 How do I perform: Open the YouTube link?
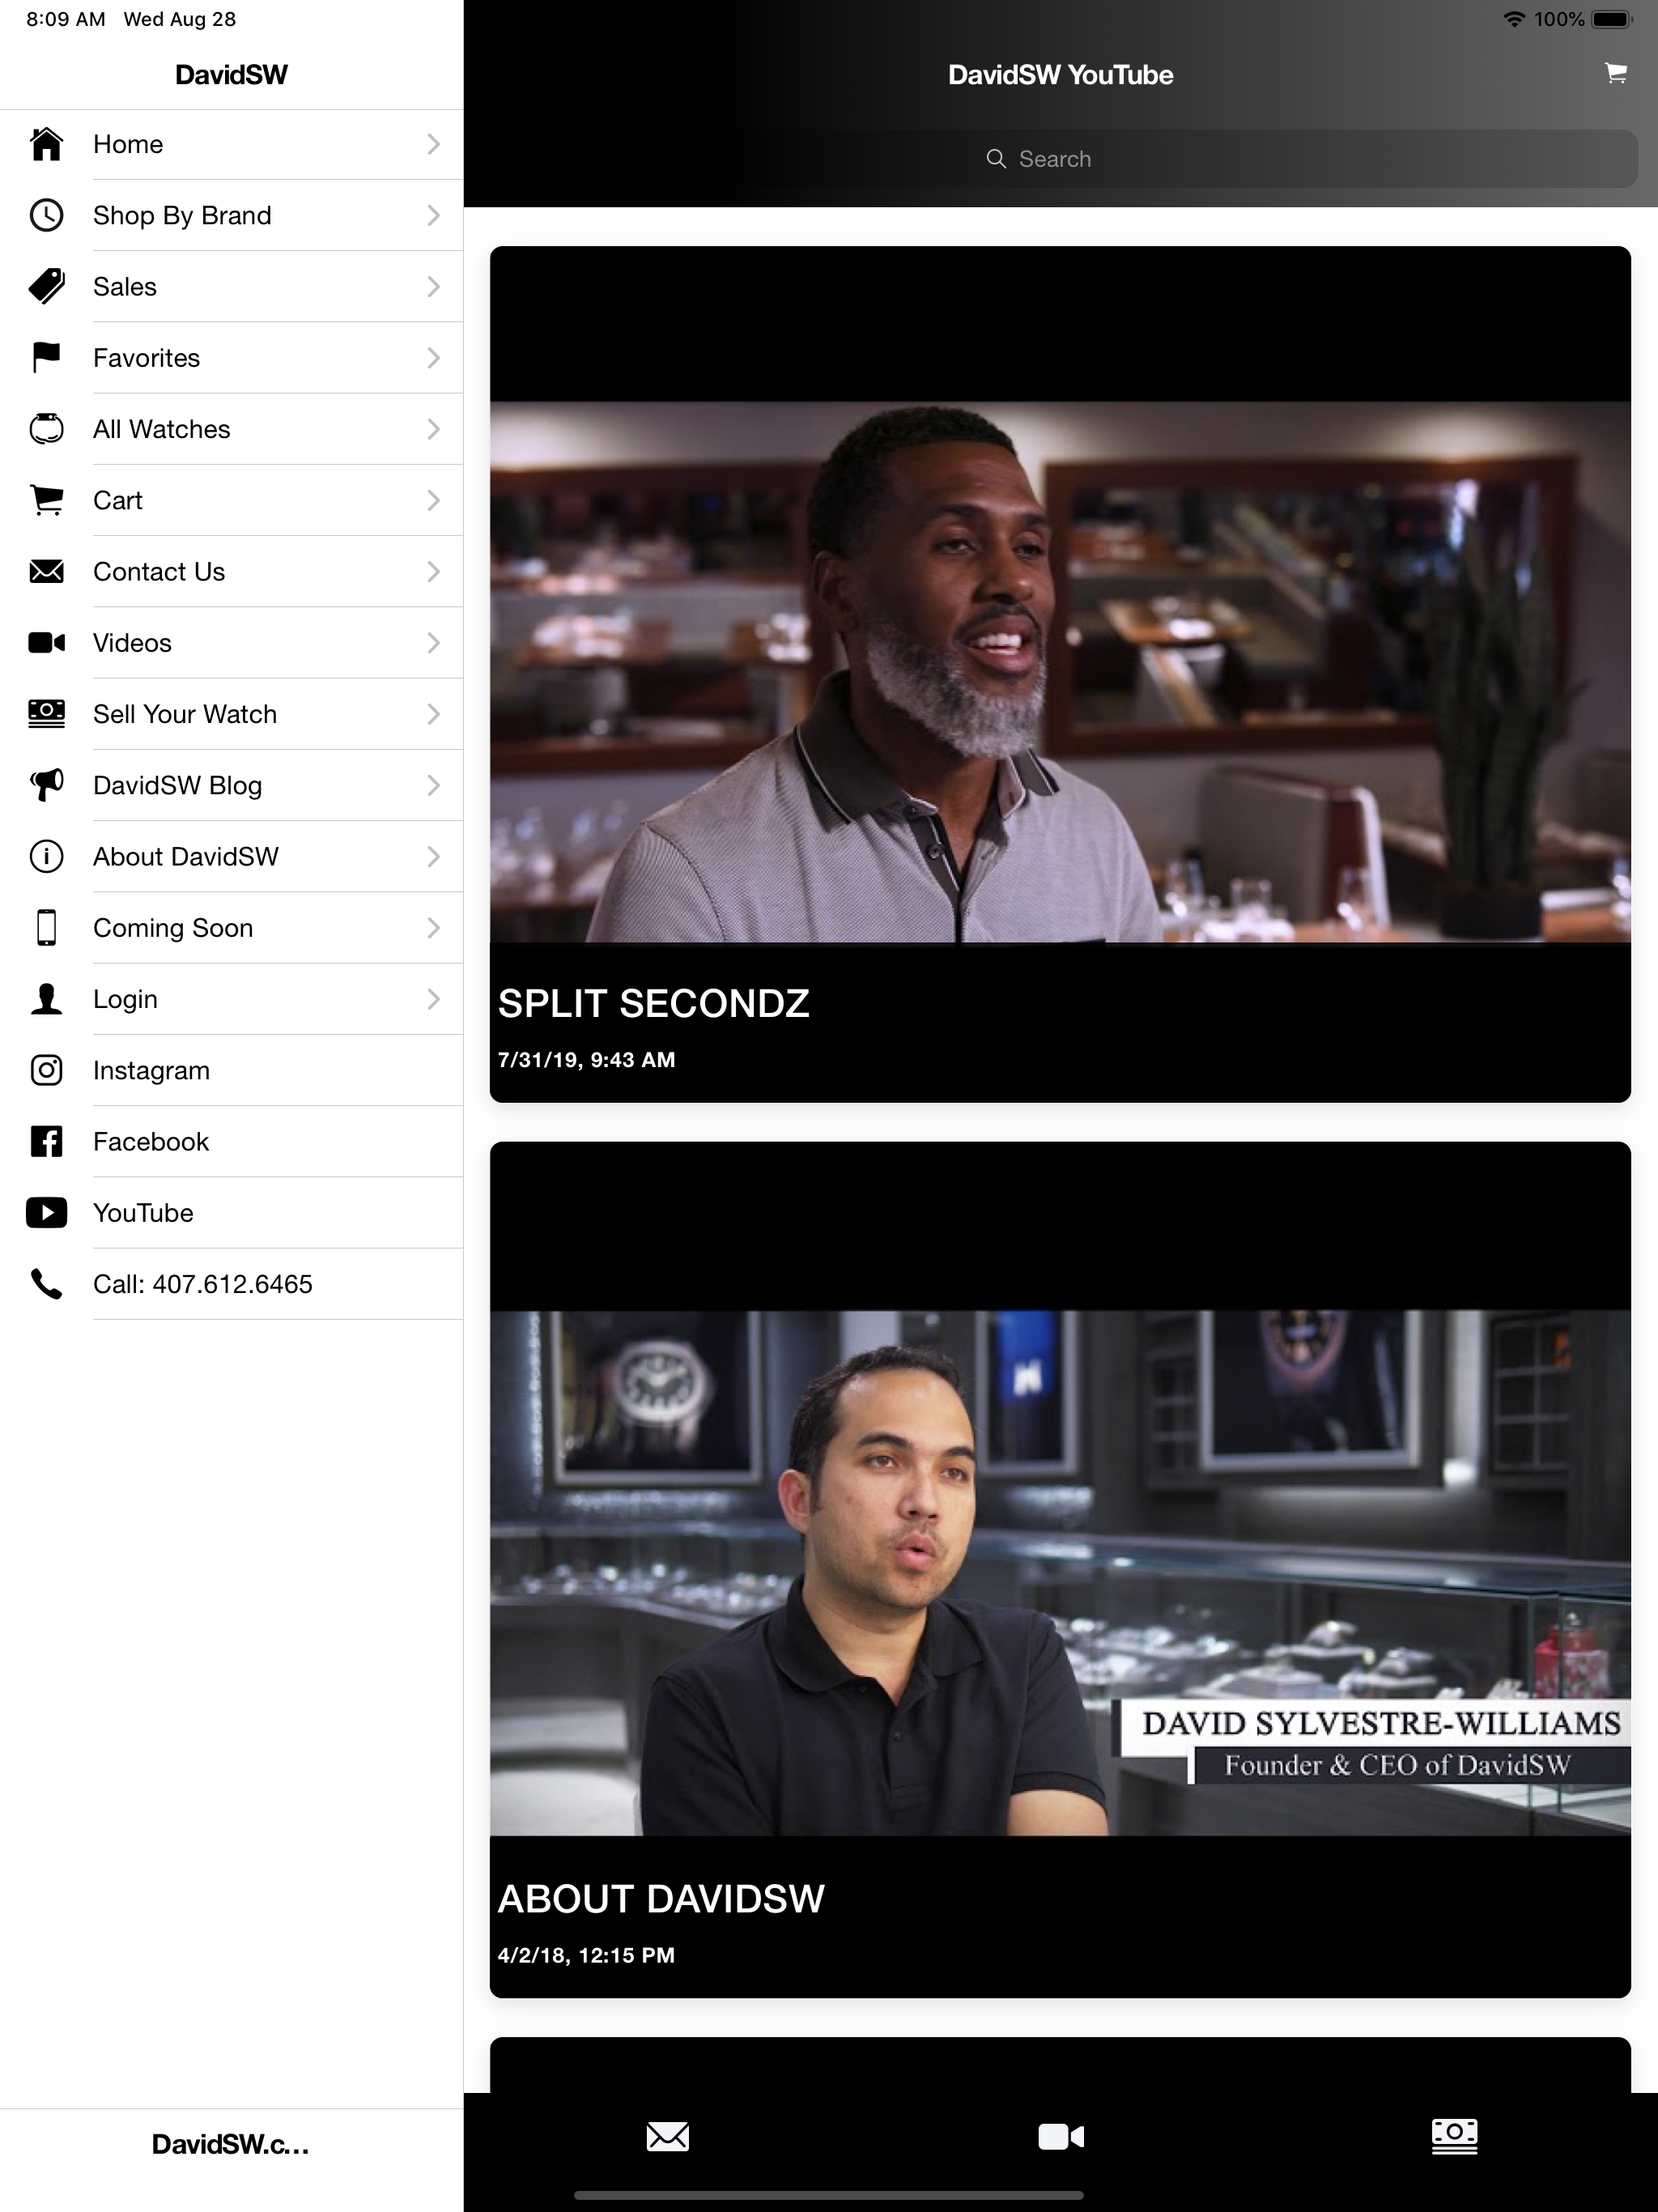[231, 1212]
